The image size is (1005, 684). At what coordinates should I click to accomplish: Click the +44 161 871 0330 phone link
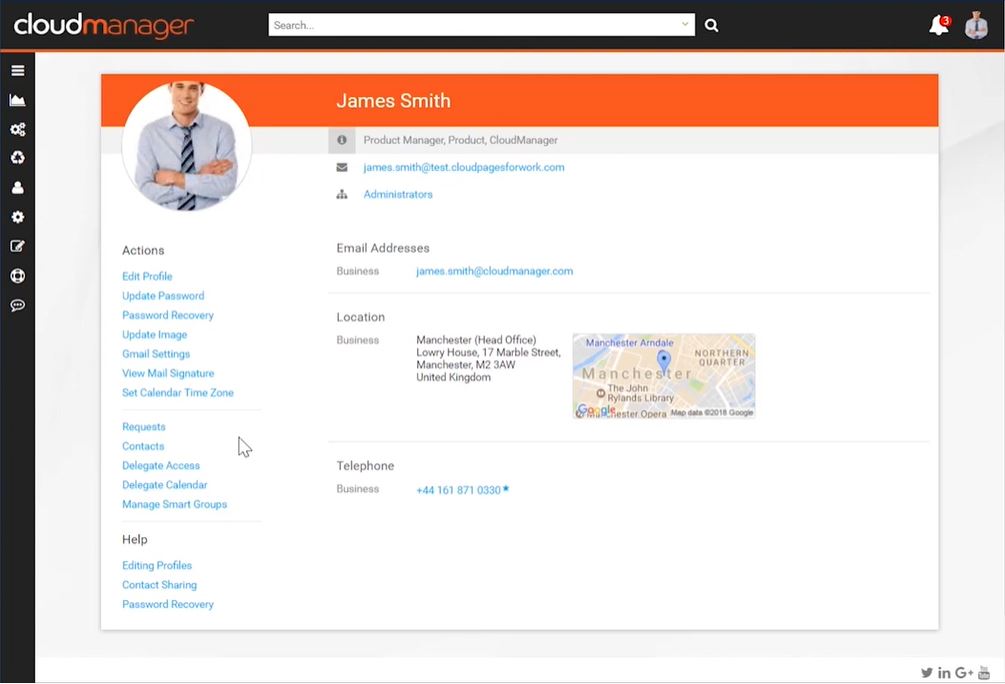click(x=458, y=490)
